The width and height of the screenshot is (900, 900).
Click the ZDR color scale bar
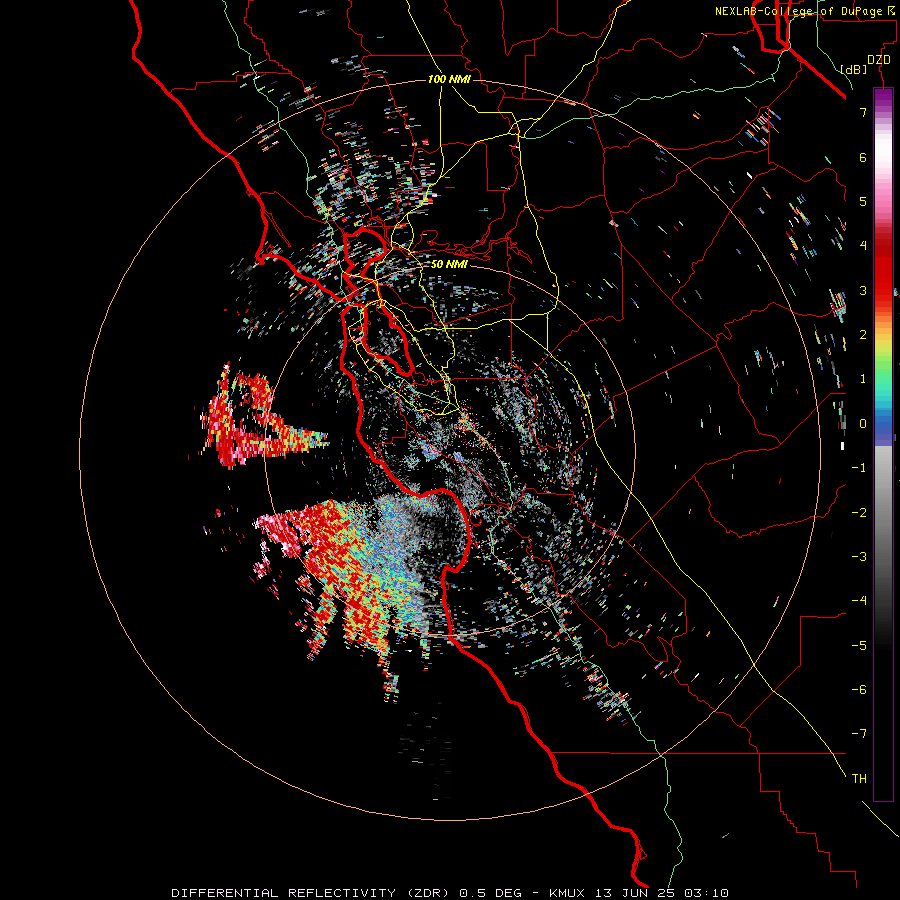point(883,445)
